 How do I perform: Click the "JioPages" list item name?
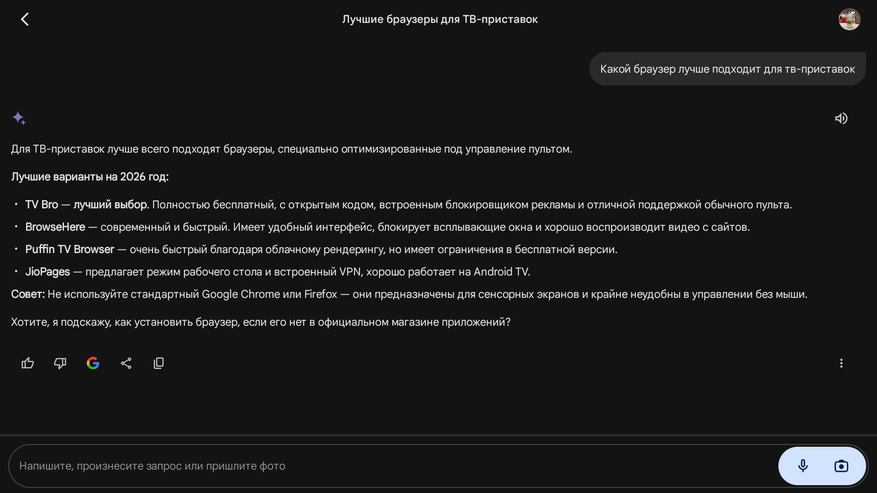click(48, 271)
